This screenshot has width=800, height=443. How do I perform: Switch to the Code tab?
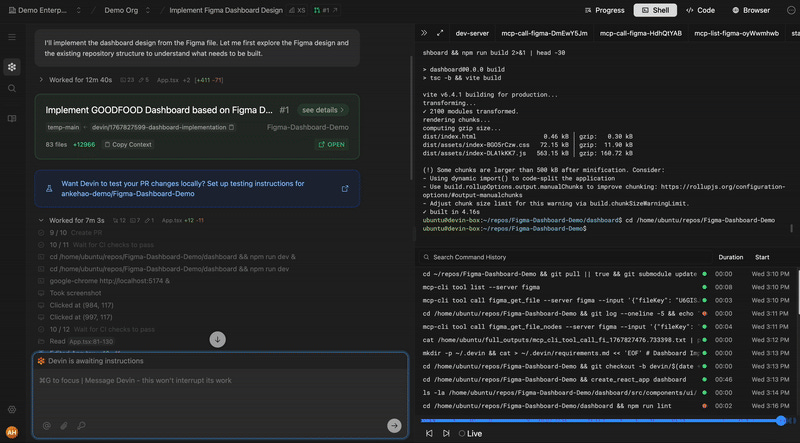[x=700, y=10]
